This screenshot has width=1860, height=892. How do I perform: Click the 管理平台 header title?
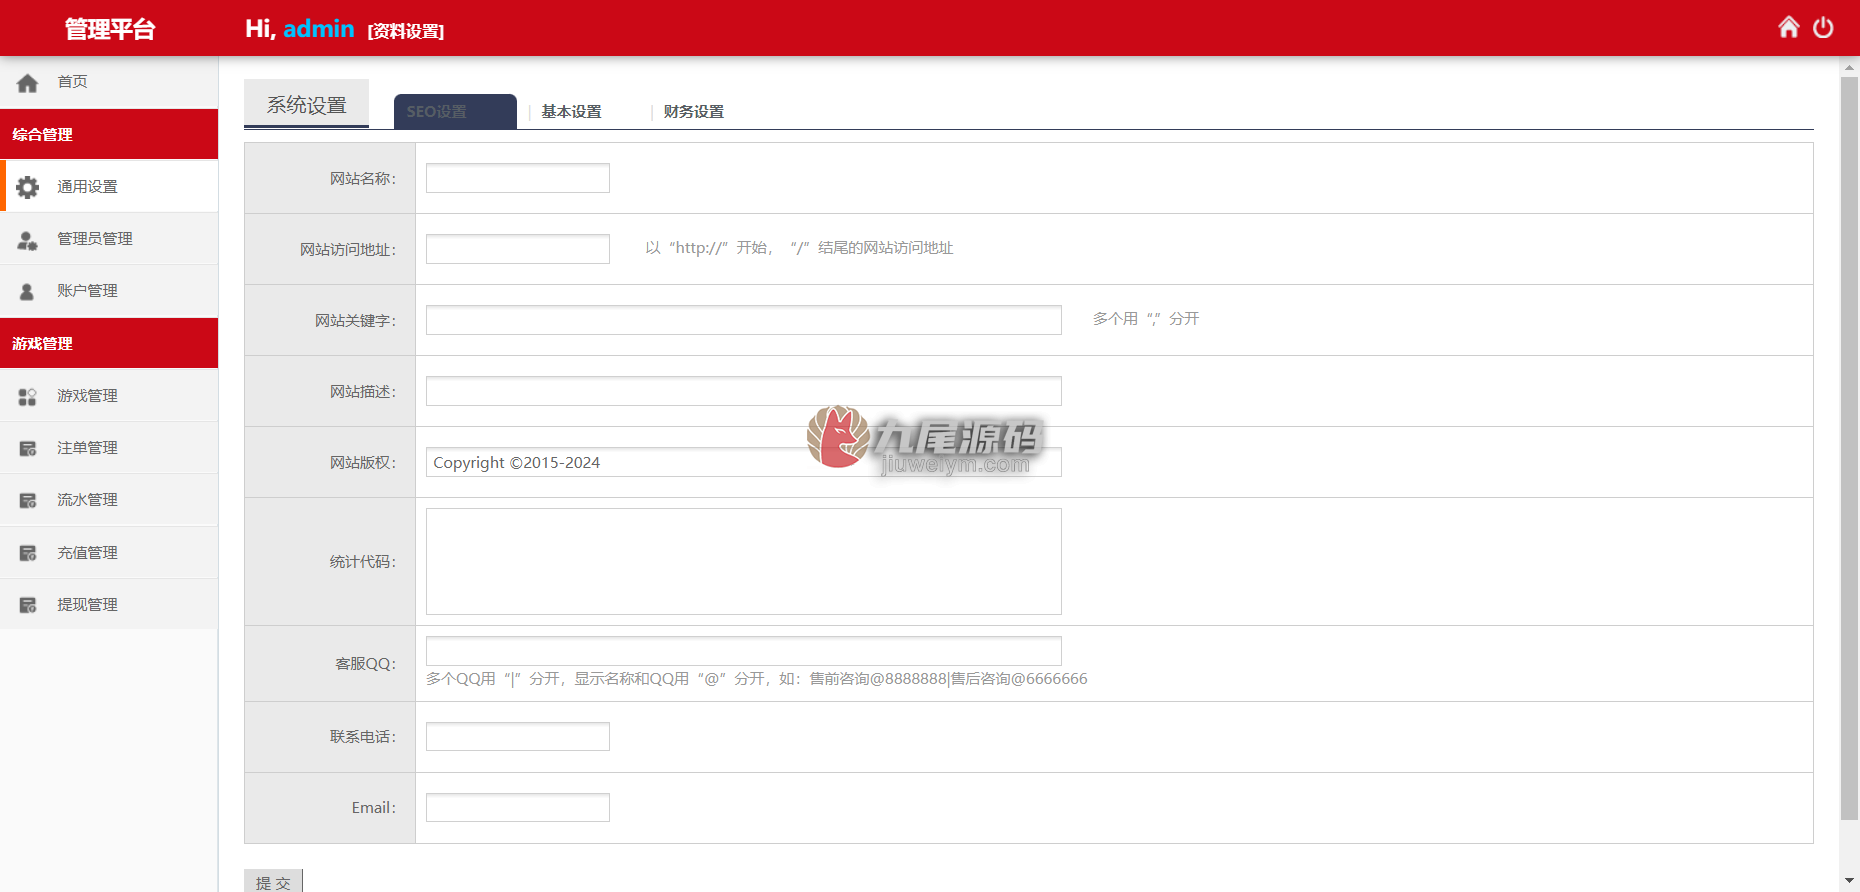click(110, 29)
